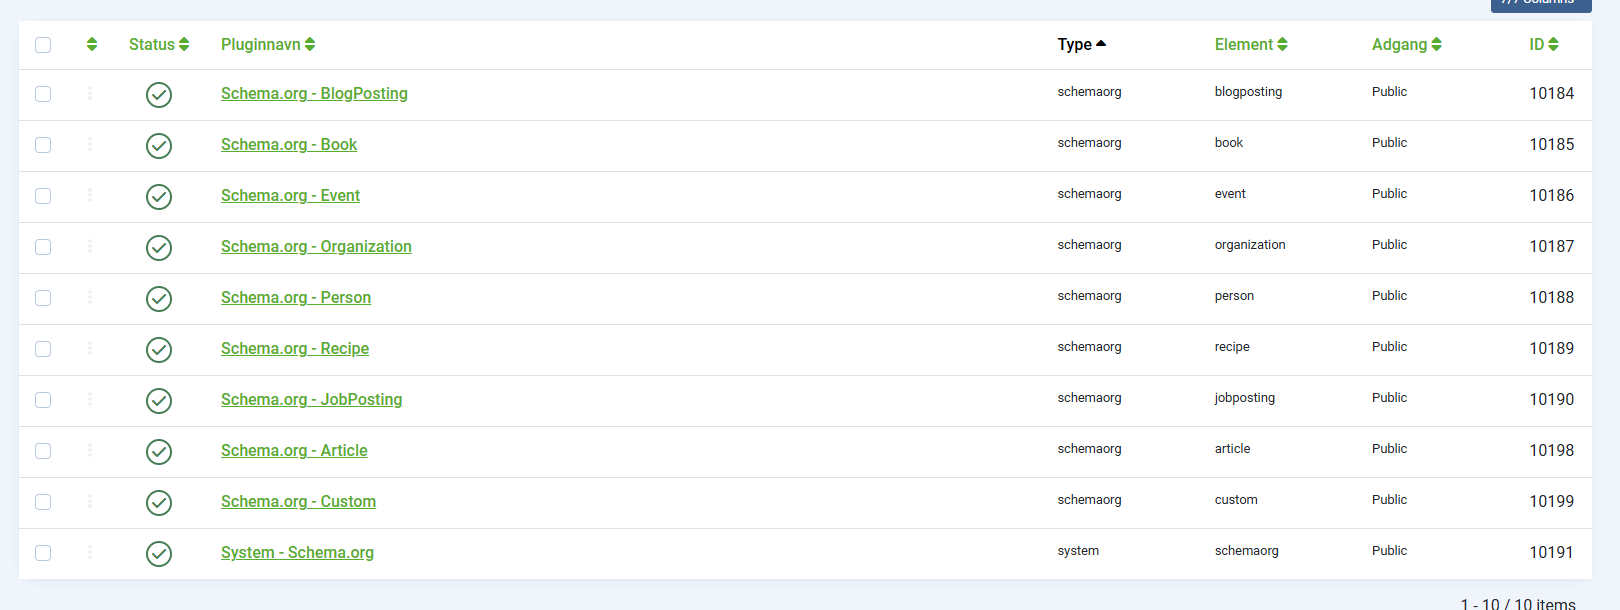Toggle enabled status of Schema.org - Organization

click(x=159, y=248)
